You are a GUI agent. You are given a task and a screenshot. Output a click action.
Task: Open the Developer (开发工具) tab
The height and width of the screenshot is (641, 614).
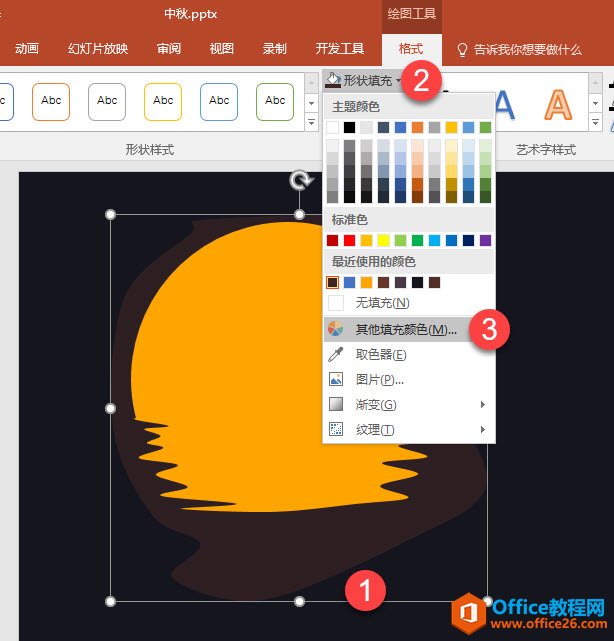[x=339, y=48]
